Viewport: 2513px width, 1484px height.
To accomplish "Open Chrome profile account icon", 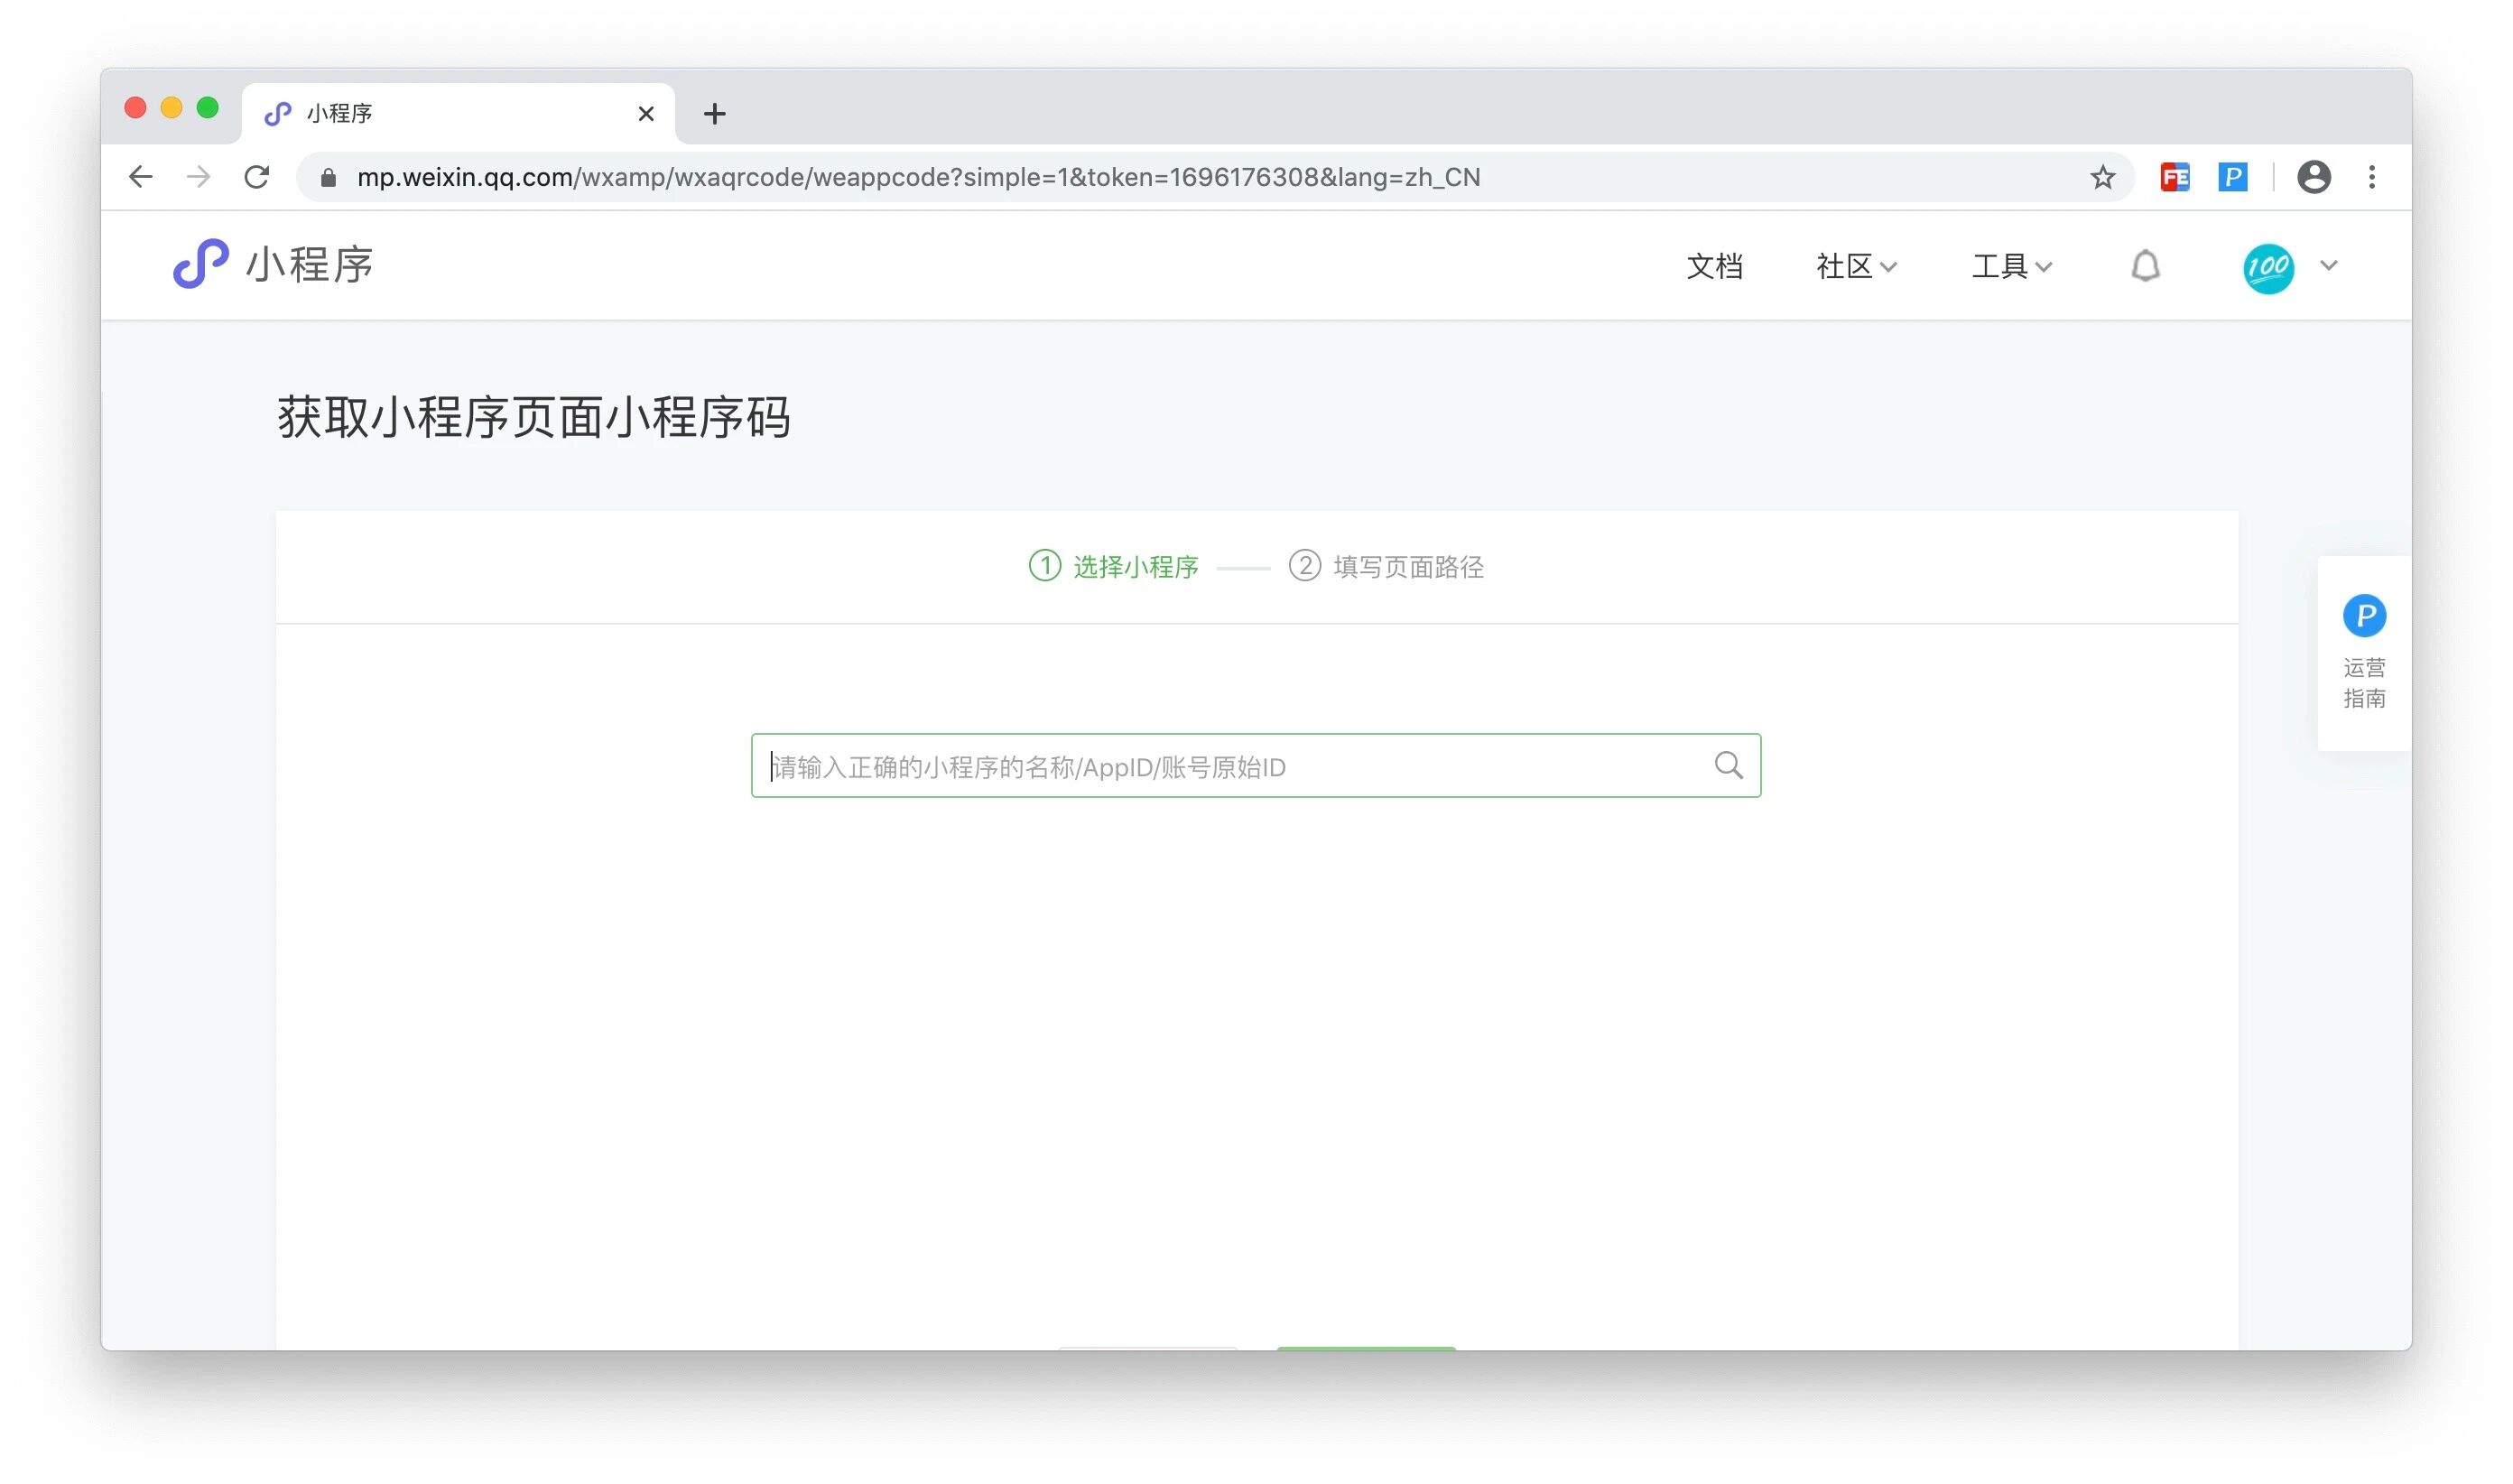I will tap(2313, 177).
